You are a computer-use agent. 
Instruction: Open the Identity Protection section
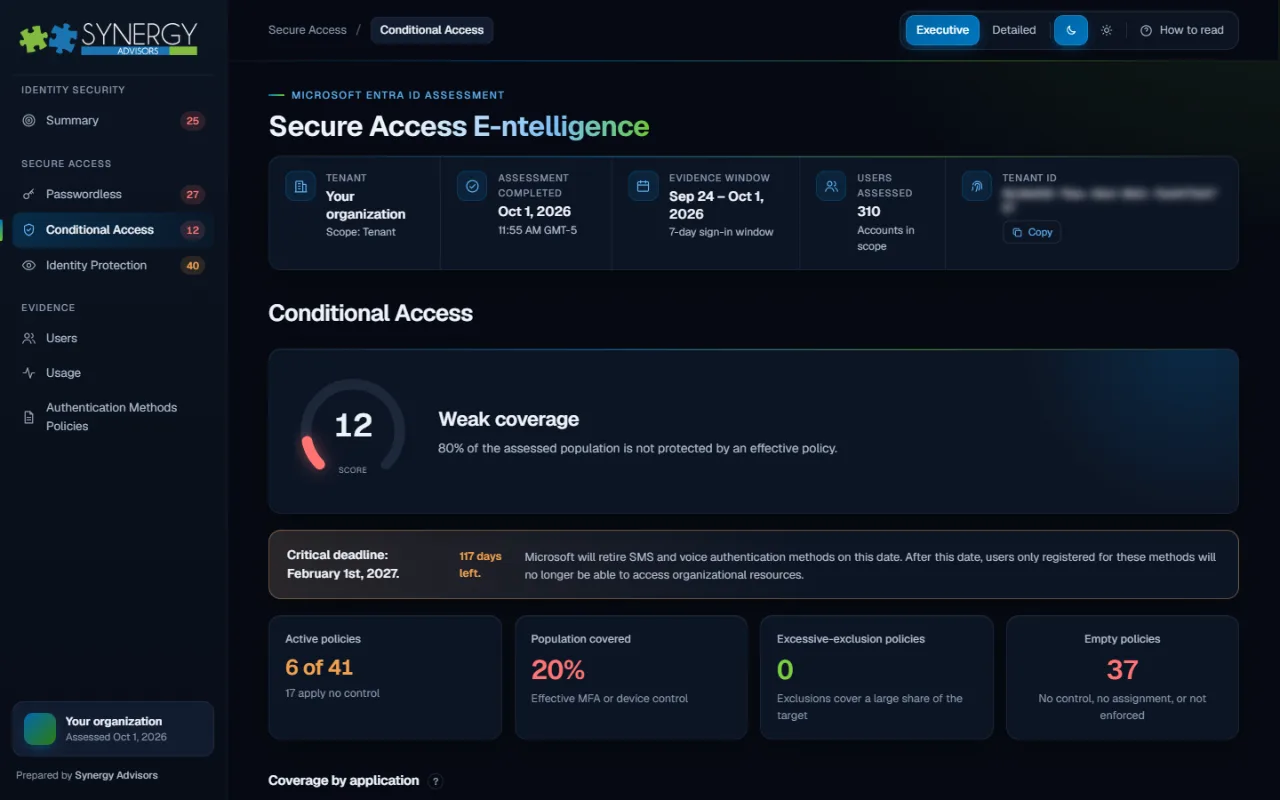(x=113, y=265)
